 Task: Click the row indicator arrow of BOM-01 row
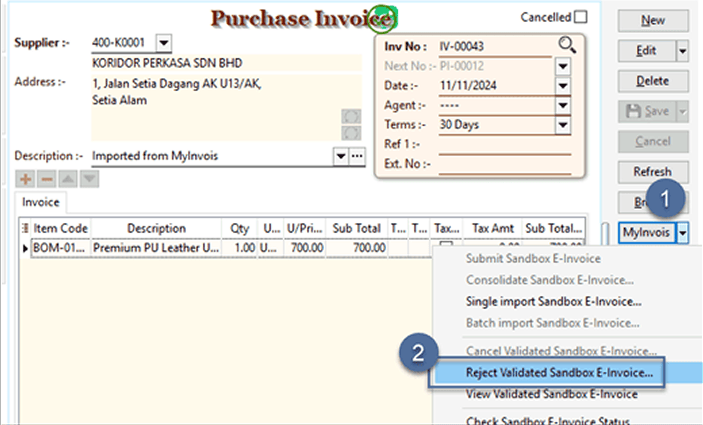coord(25,248)
